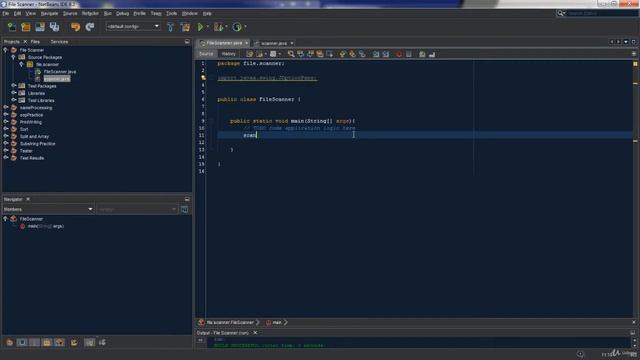The width and height of the screenshot is (640, 360).
Task: Collapse the Source Packages node
Action: (x=13, y=57)
